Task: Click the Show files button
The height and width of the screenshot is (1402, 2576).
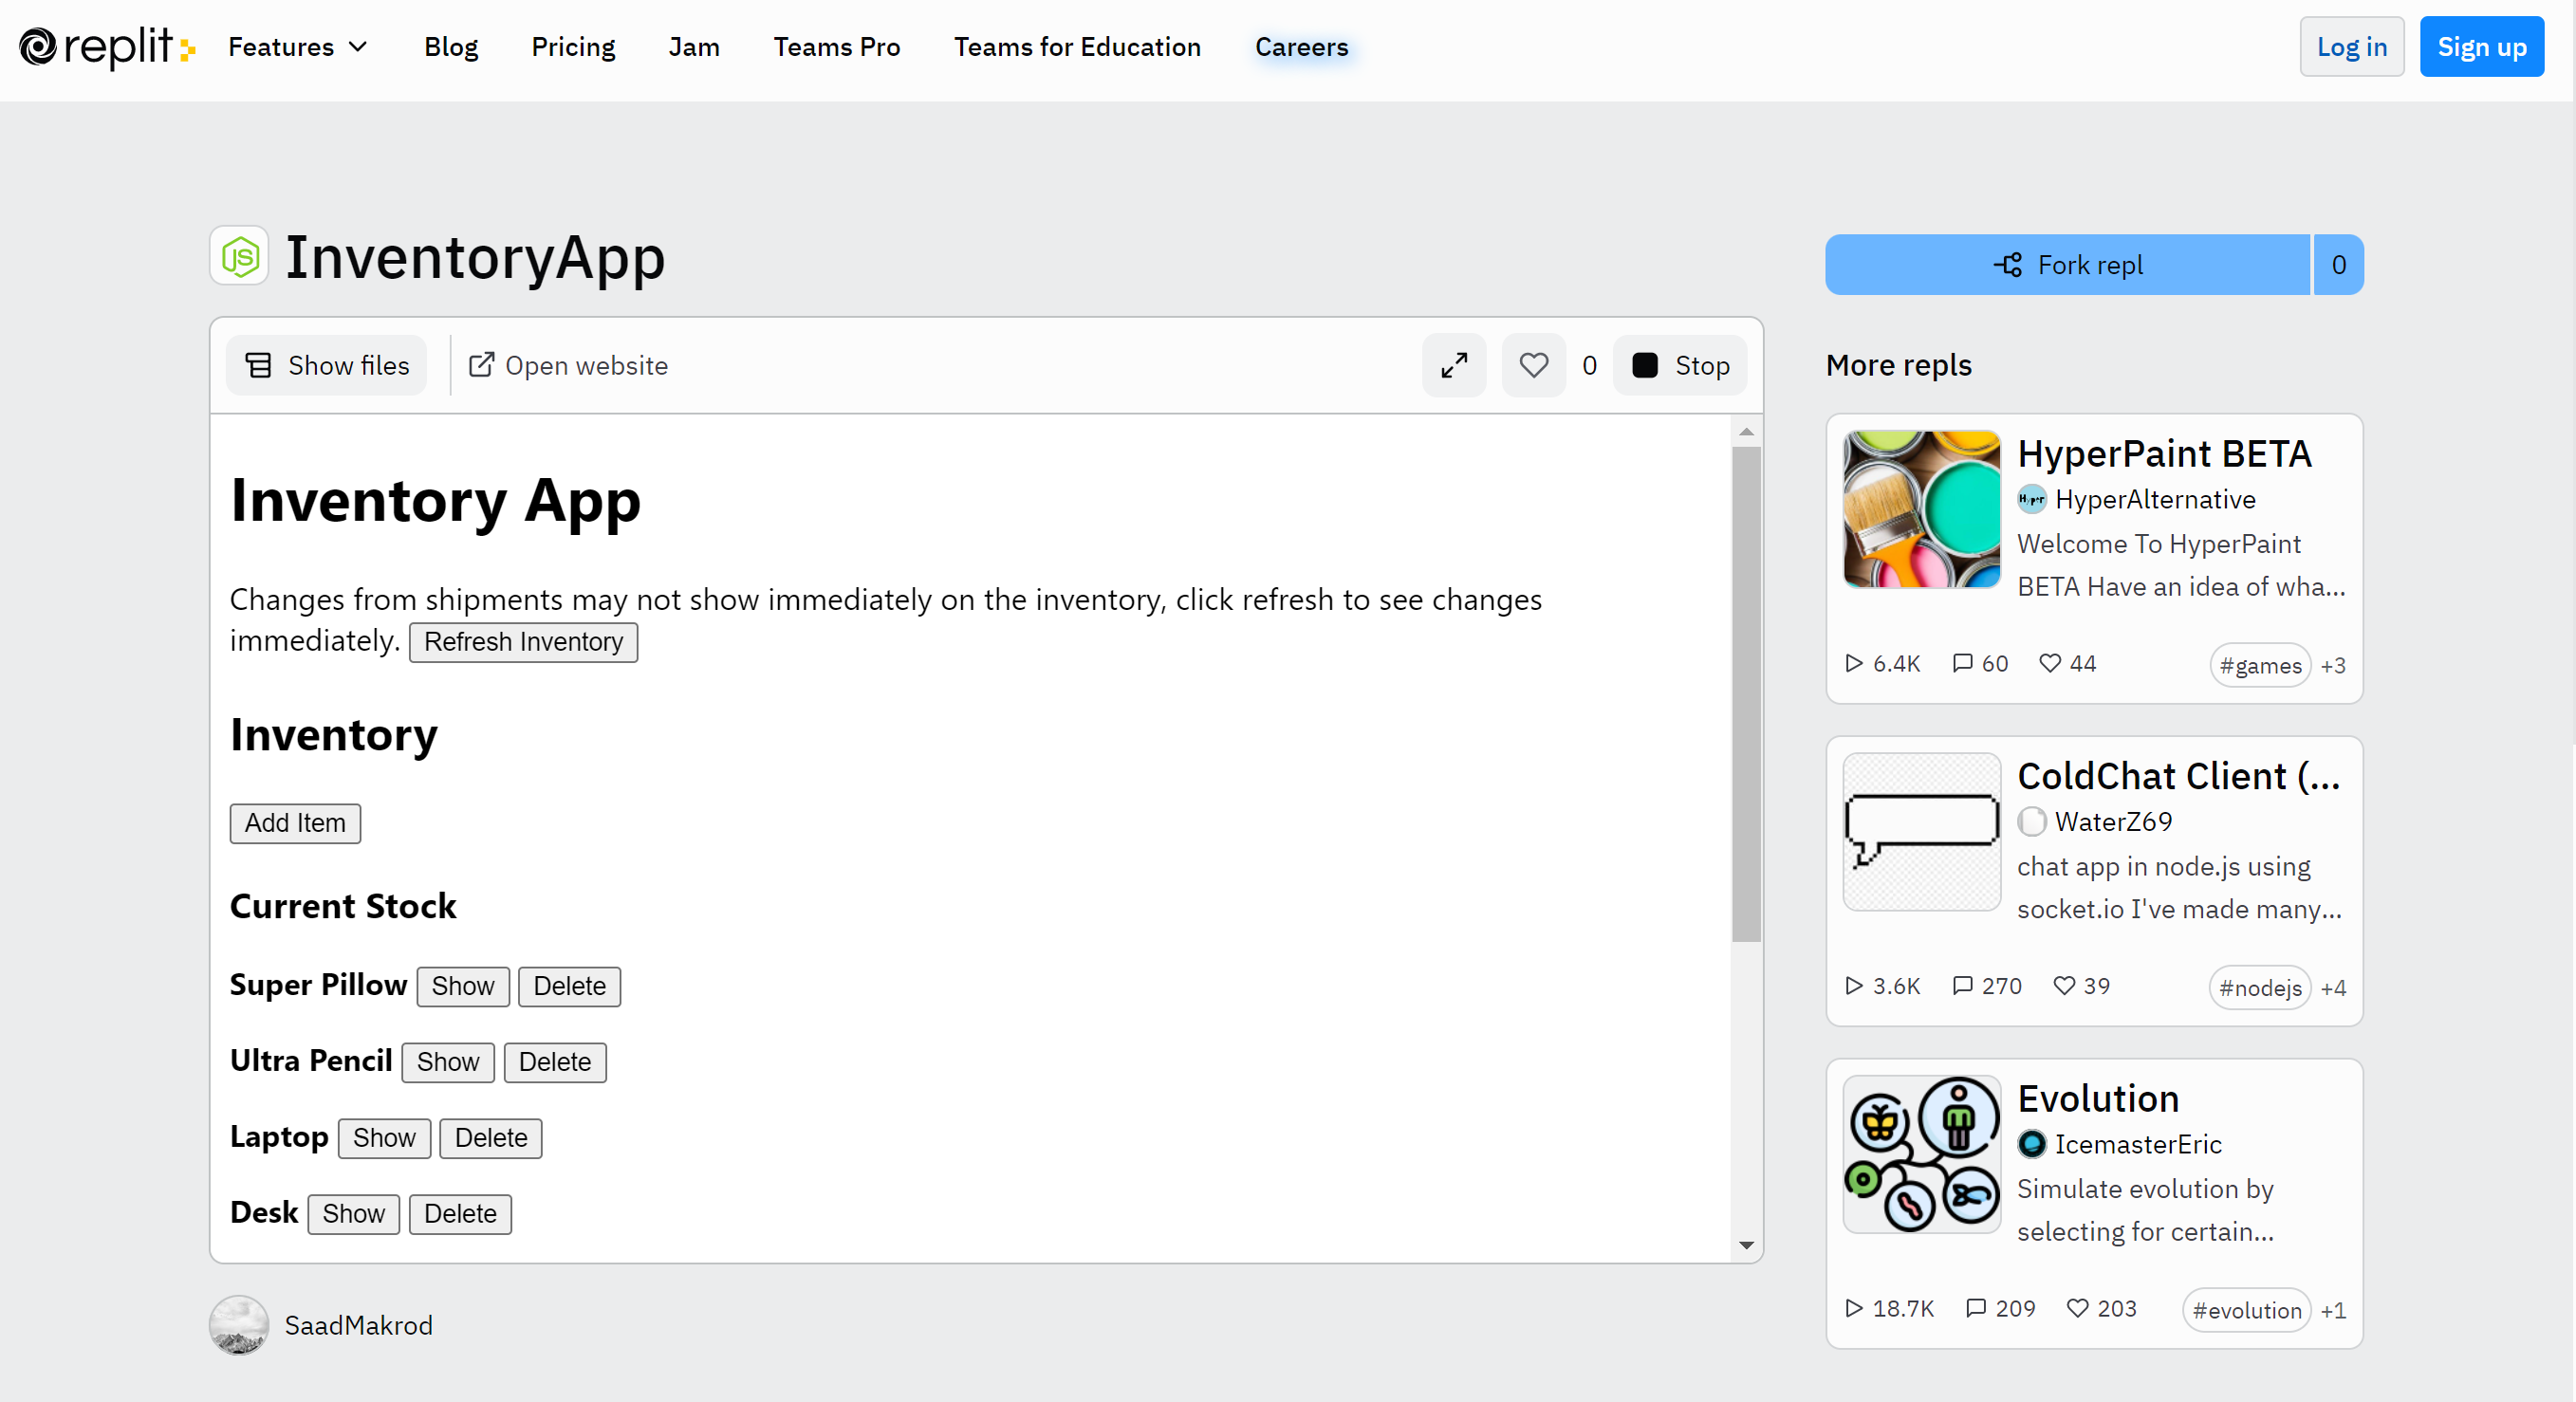Action: pos(327,365)
